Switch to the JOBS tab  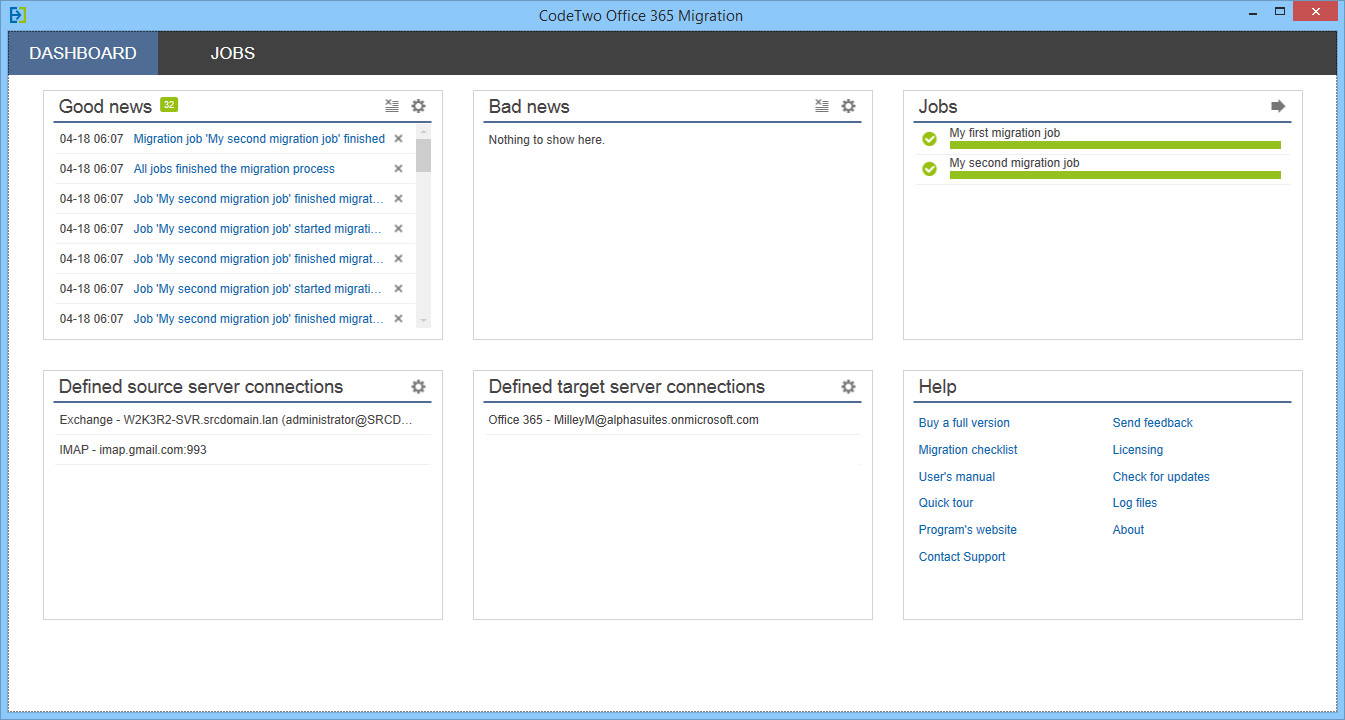pos(233,53)
